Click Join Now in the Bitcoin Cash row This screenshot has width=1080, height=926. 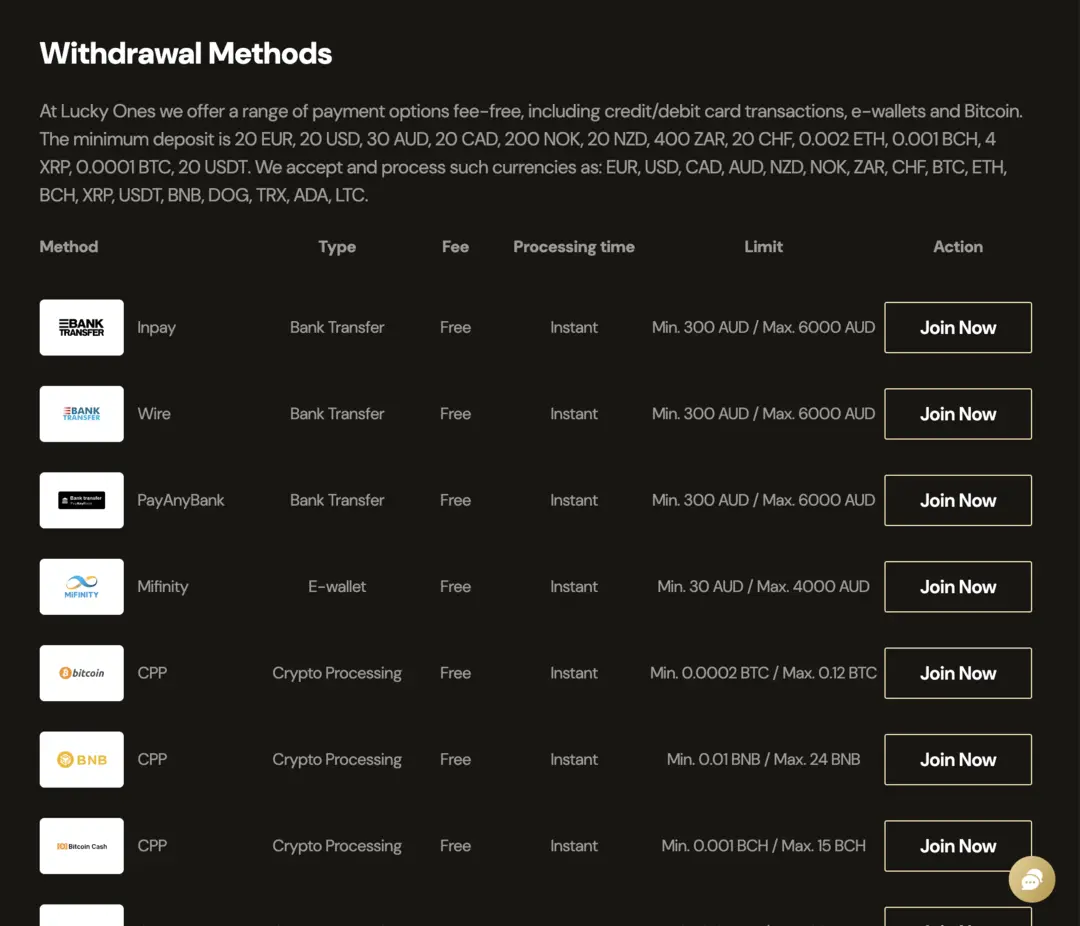click(958, 846)
